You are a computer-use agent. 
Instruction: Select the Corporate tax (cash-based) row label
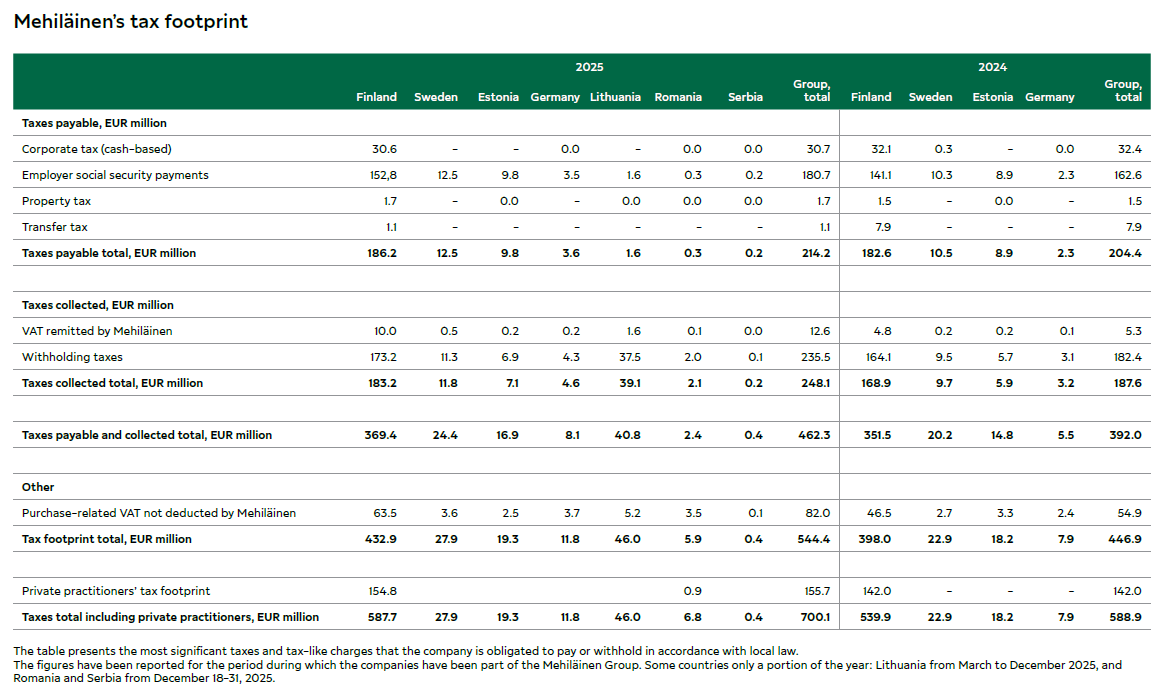click(97, 149)
